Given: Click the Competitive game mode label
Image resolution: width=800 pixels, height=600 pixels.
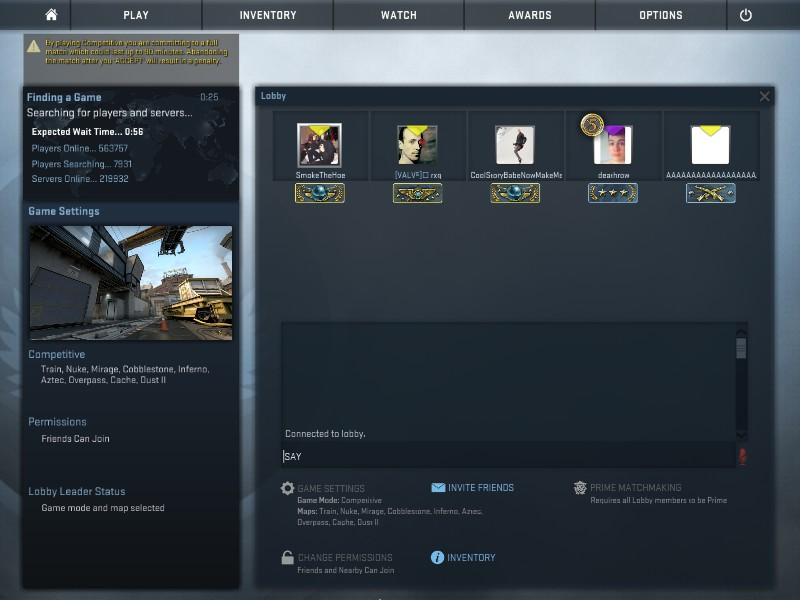Looking at the screenshot, I should 57,354.
